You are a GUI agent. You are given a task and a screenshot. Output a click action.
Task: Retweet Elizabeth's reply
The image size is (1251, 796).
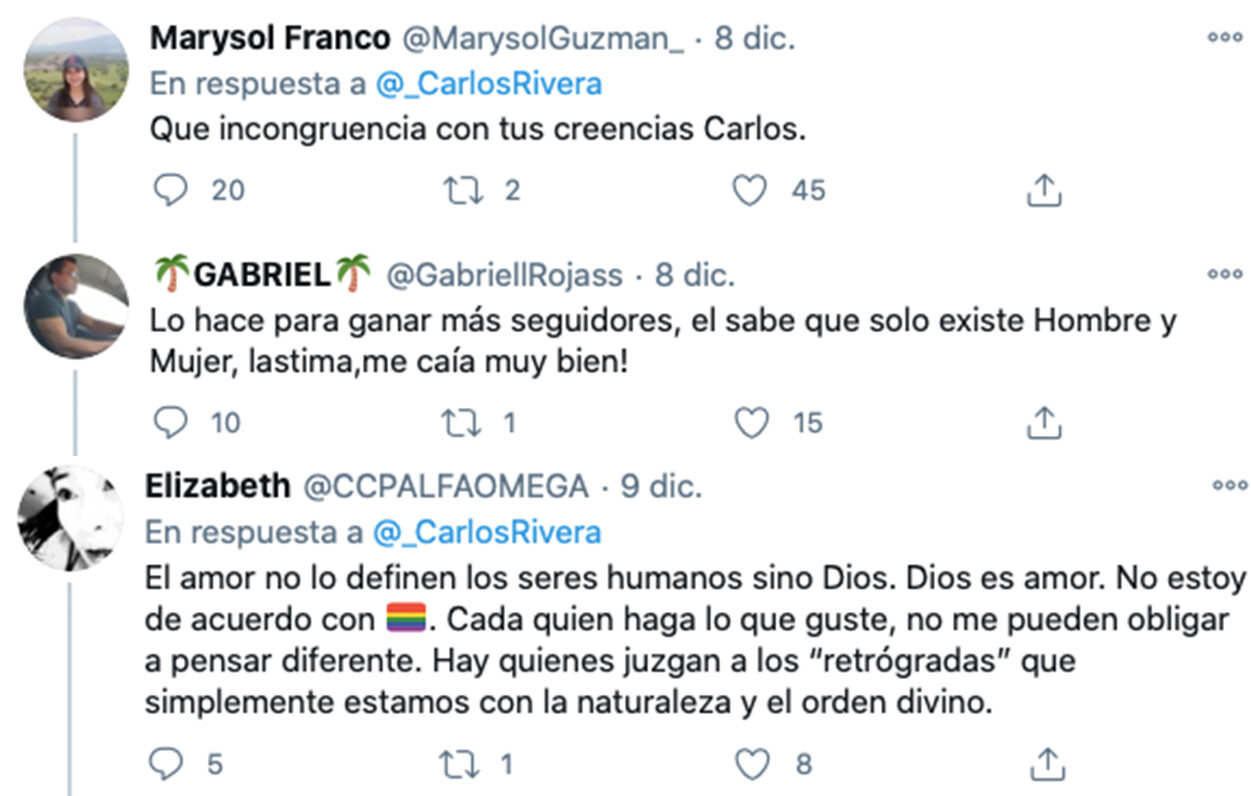462,762
